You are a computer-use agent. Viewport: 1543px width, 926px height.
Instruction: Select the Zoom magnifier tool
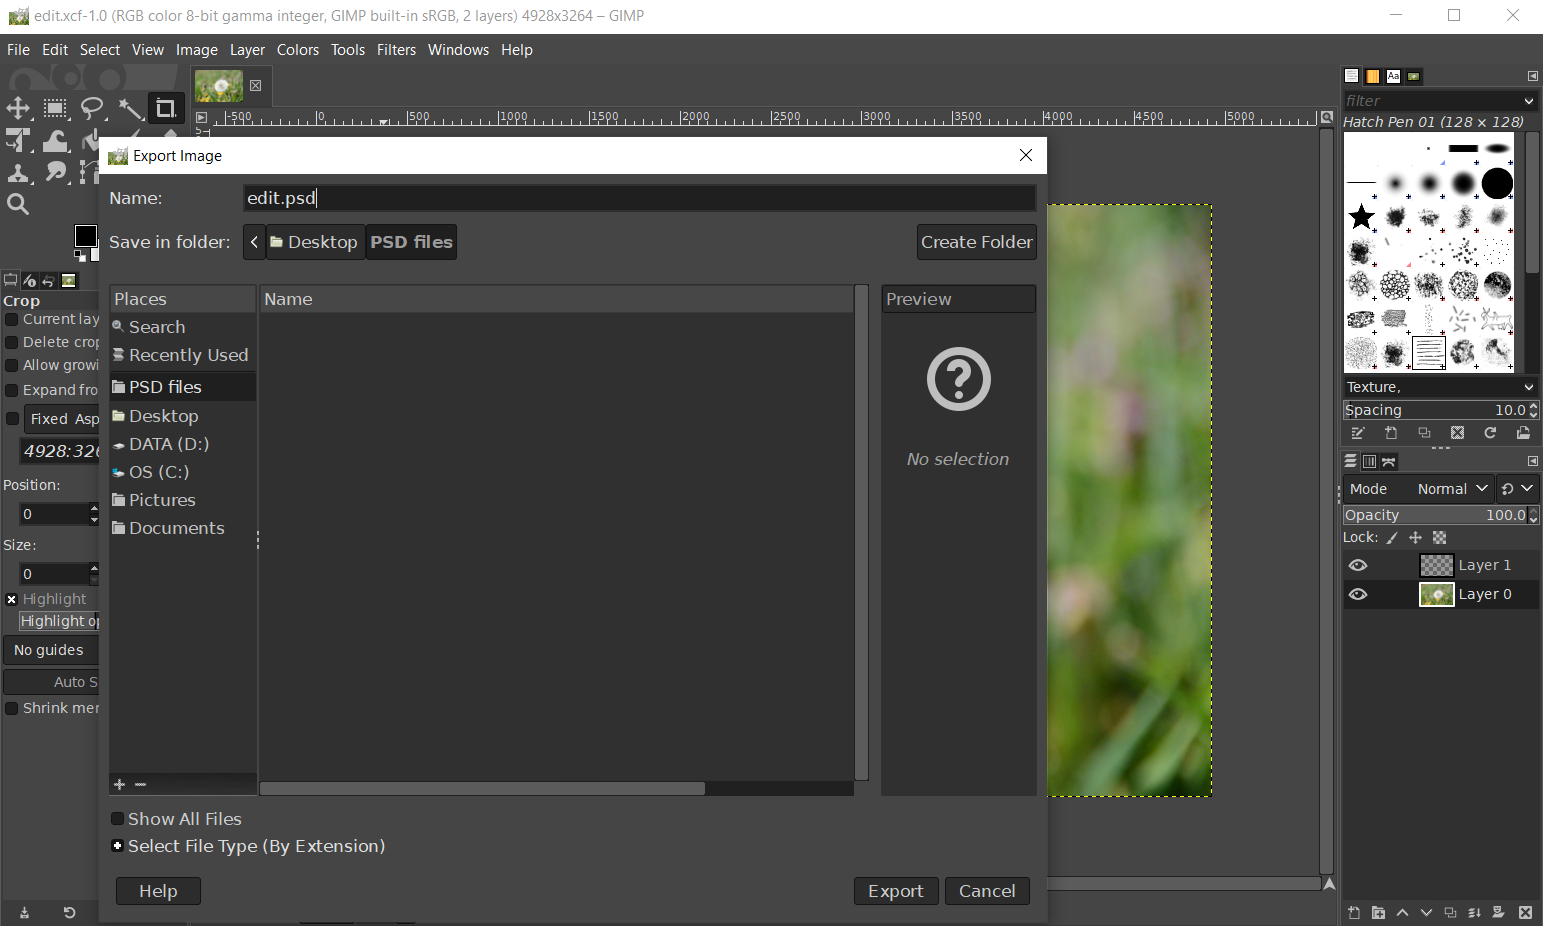(x=18, y=204)
